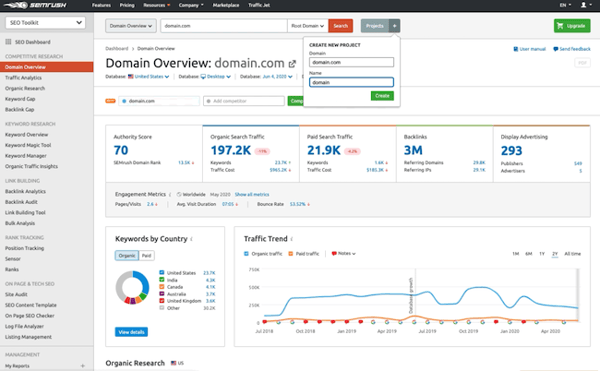
Task: Open the Company menu dropdown
Action: [191, 5]
